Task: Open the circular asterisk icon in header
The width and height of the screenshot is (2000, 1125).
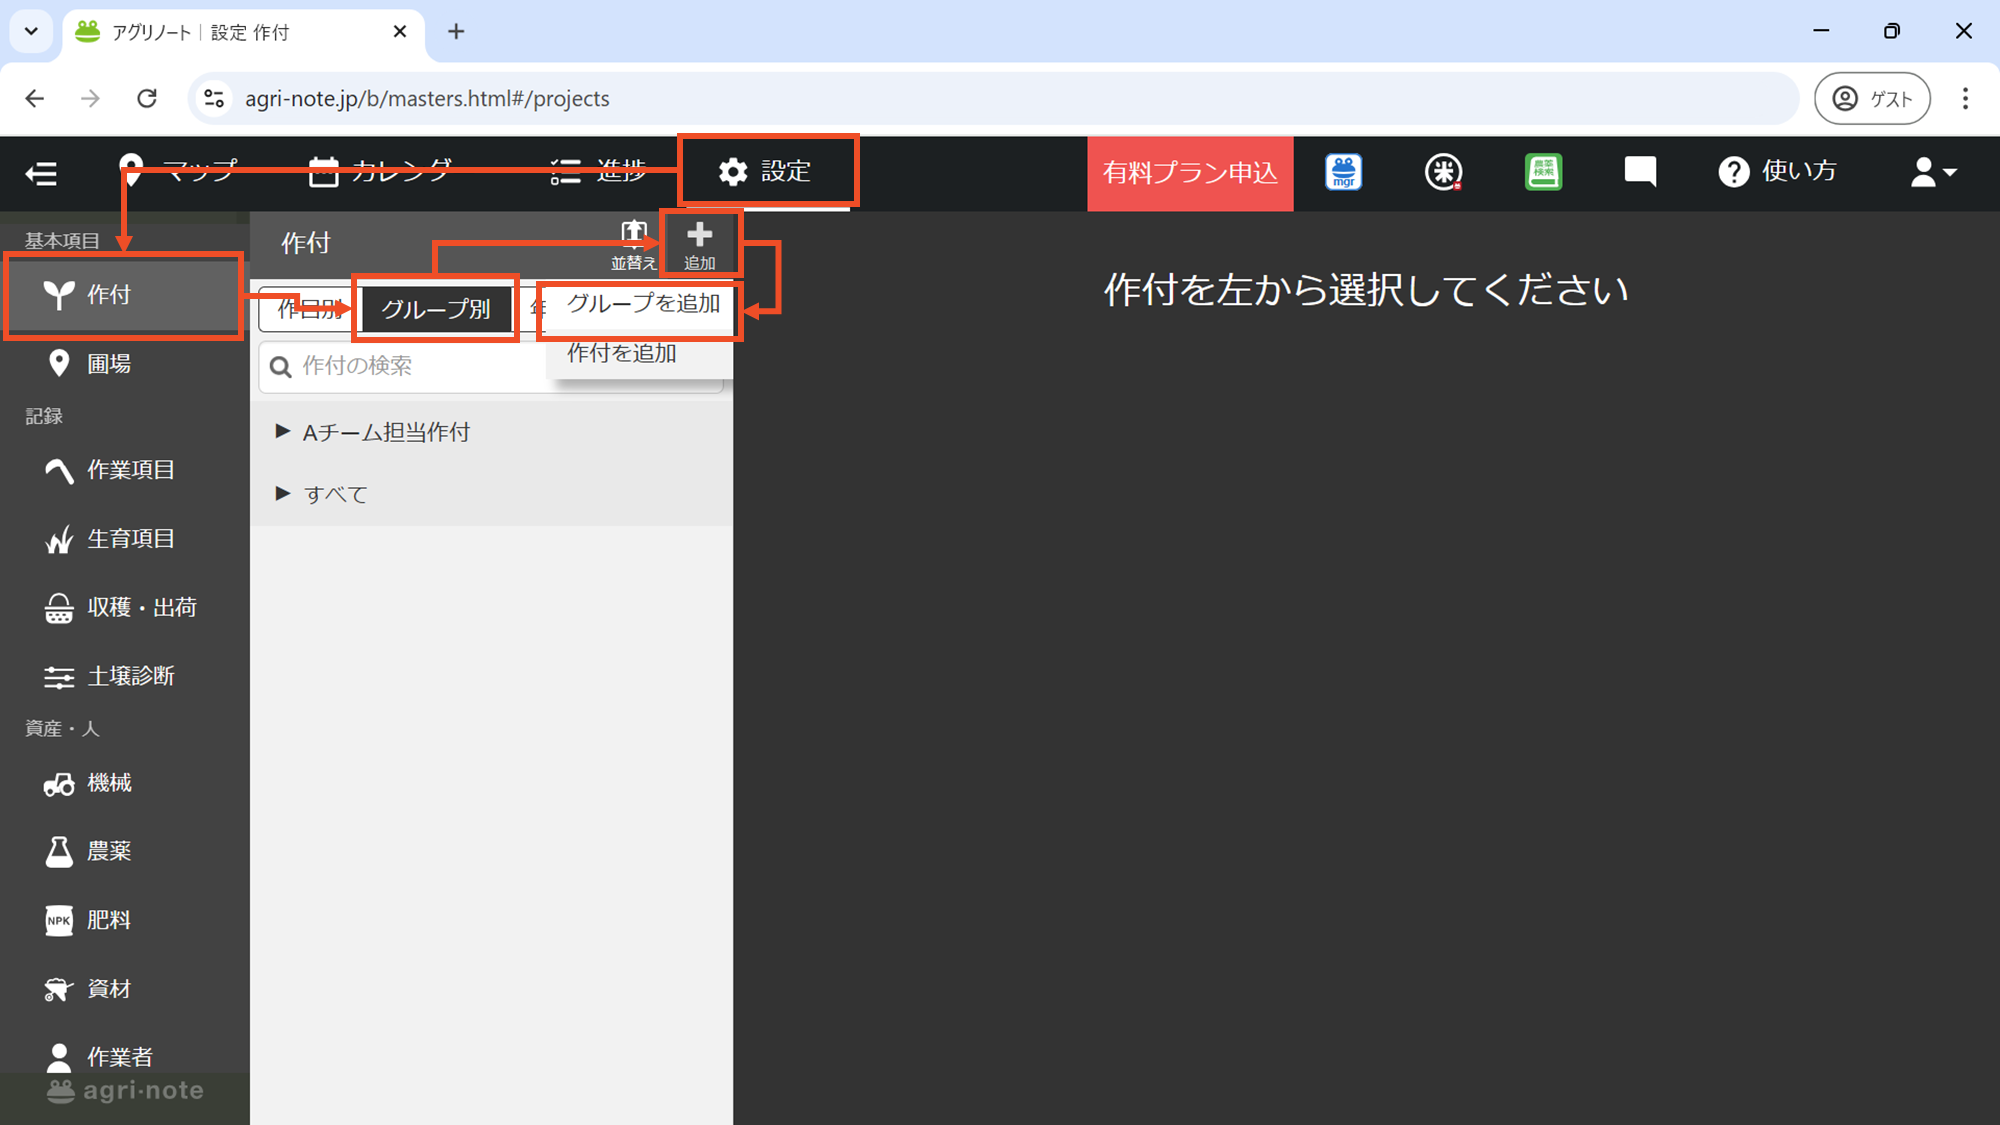Action: (1443, 172)
